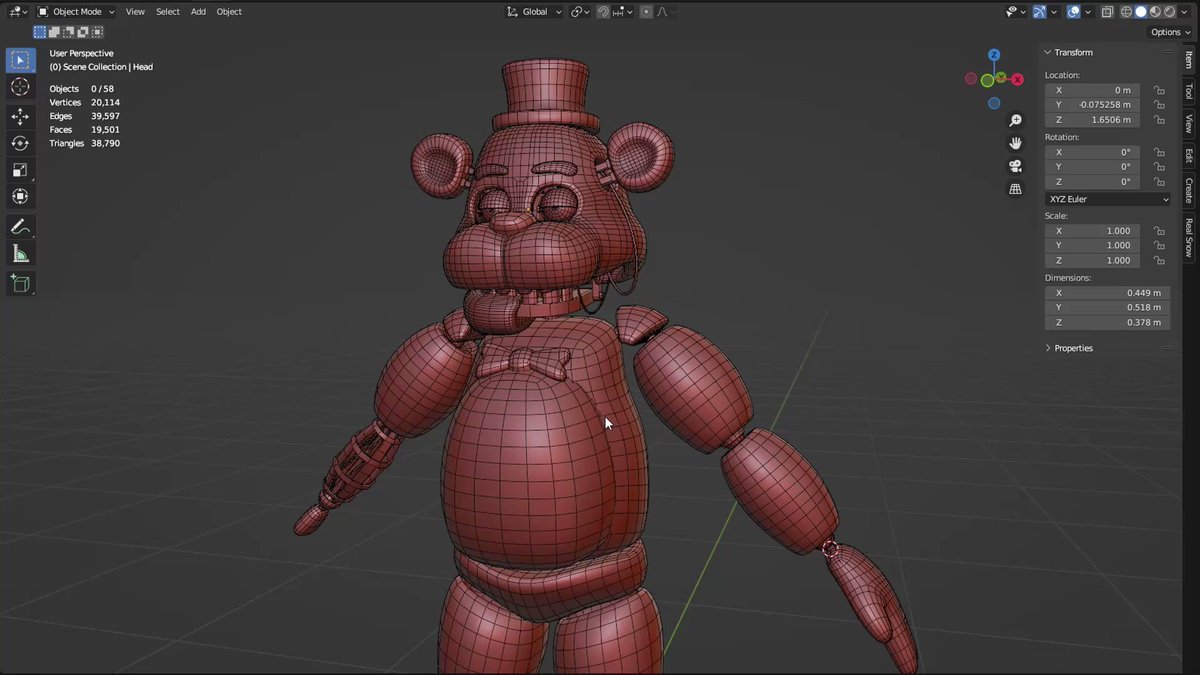Open the XYZ Euler rotation mode dropdown
1200x675 pixels.
(x=1108, y=199)
